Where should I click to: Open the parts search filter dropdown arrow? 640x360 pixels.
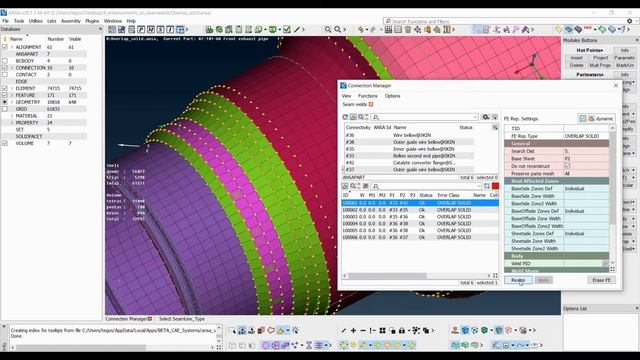point(475,117)
